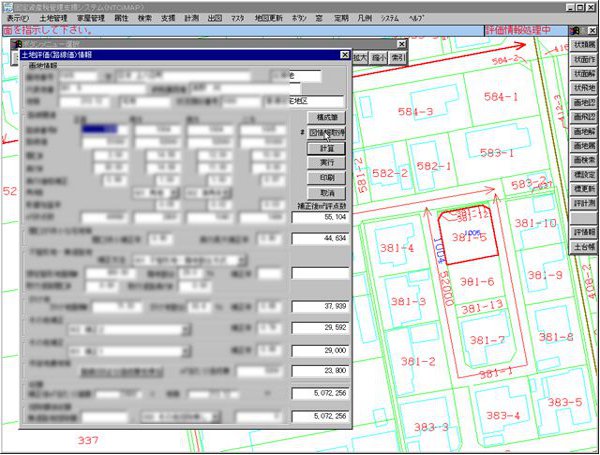Click the 面地属 button in side palette

point(584,145)
